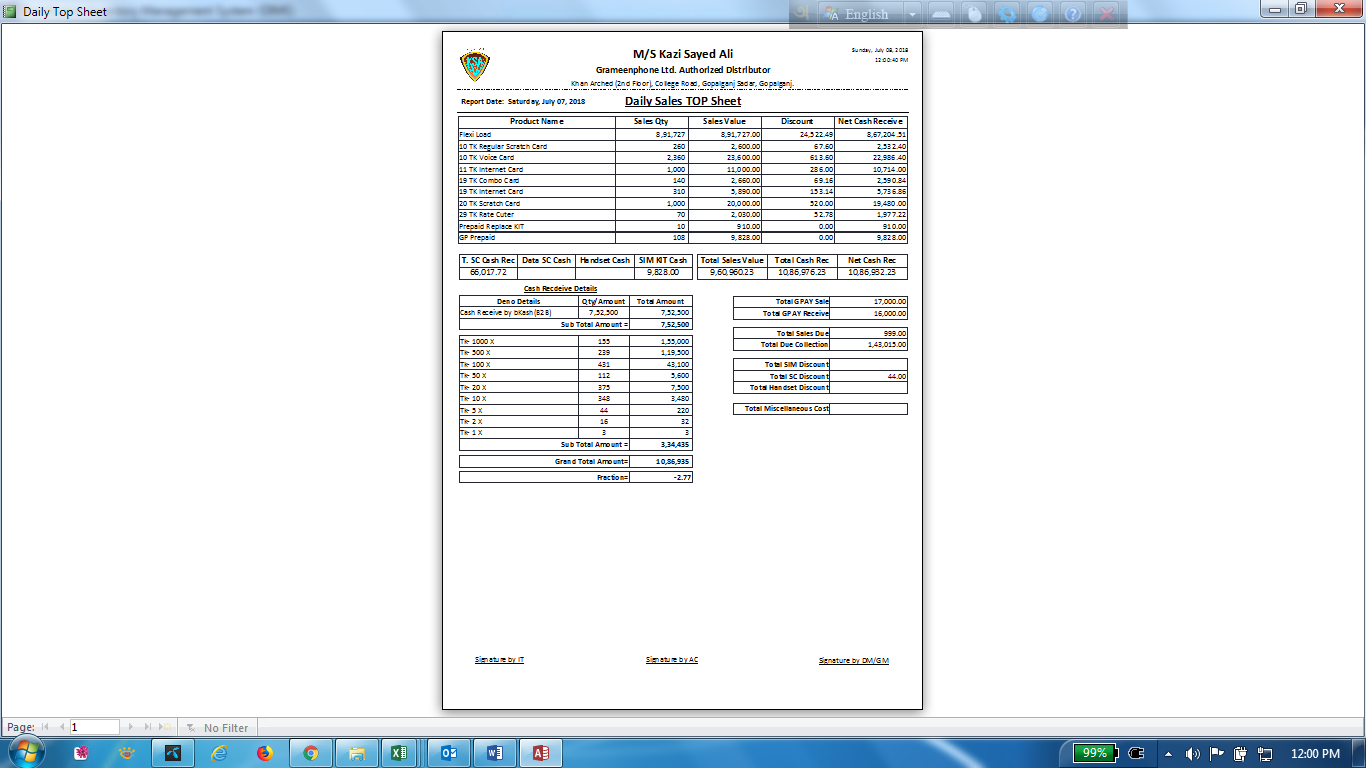Click the volume speaker tray icon
This screenshot has height=768, width=1366.
tap(1192, 753)
